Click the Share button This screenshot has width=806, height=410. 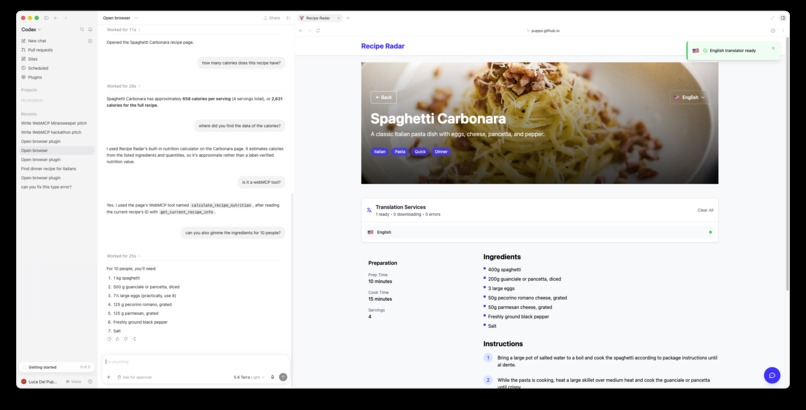[272, 18]
